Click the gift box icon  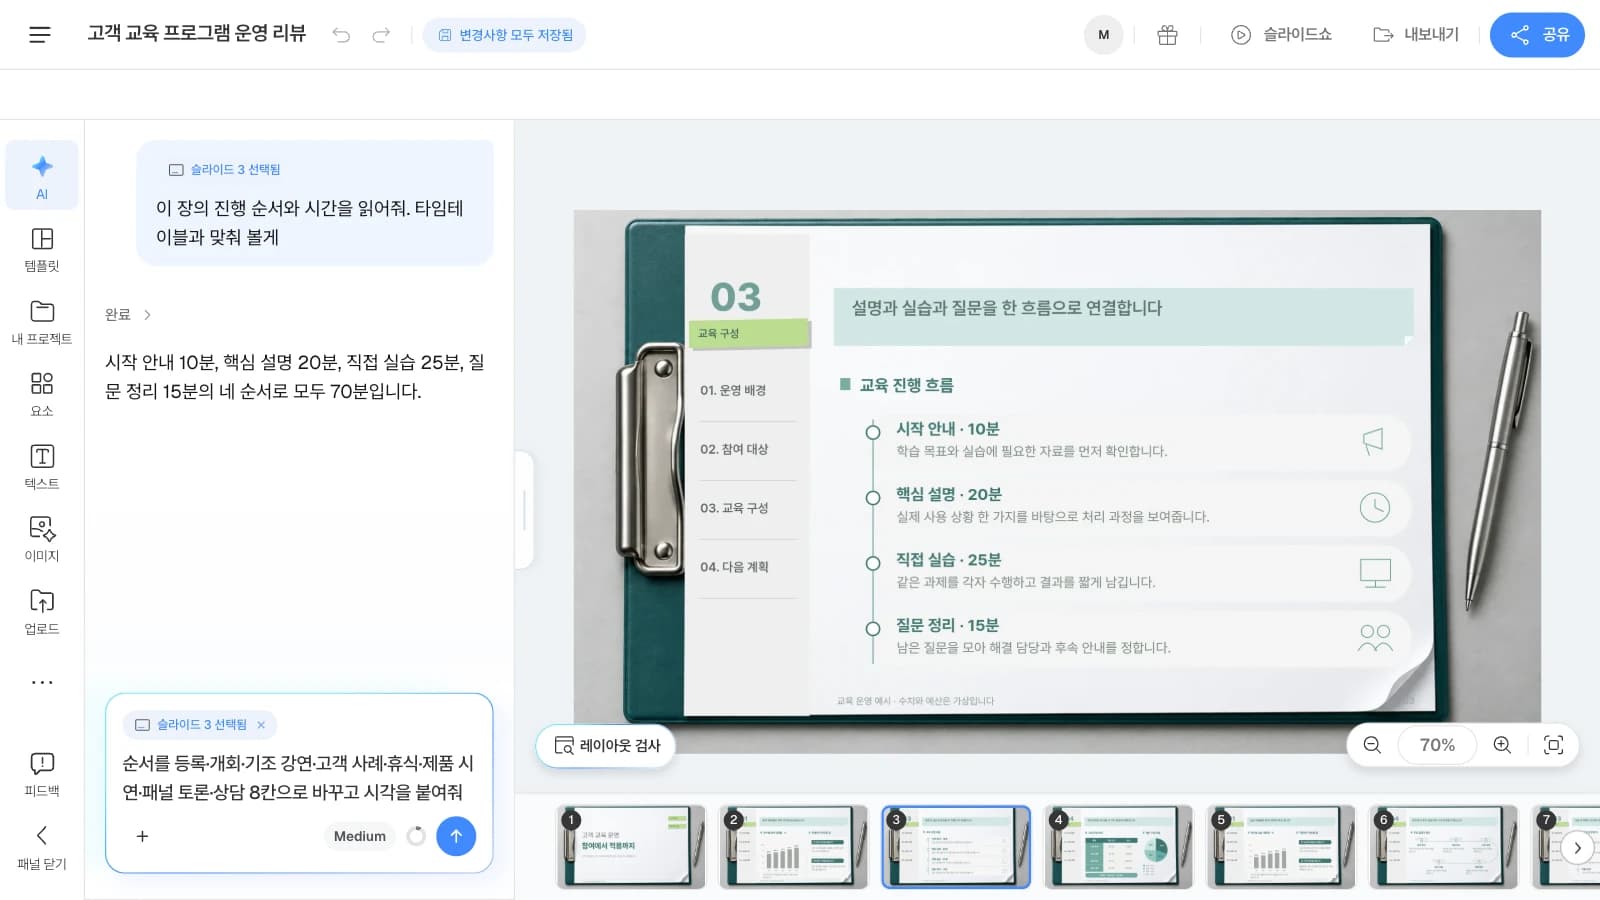click(x=1167, y=35)
